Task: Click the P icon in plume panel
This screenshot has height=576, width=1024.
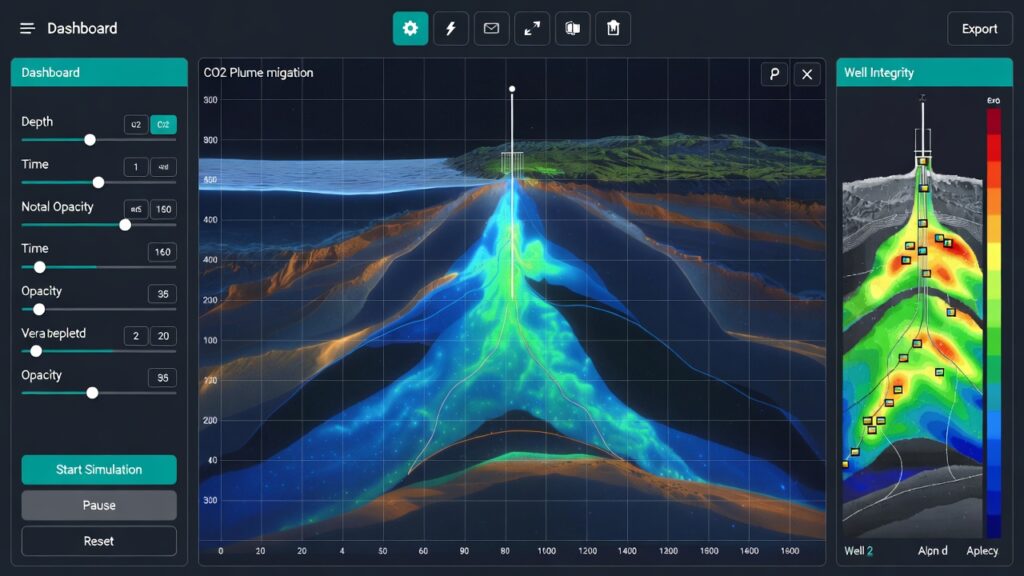Action: (774, 74)
